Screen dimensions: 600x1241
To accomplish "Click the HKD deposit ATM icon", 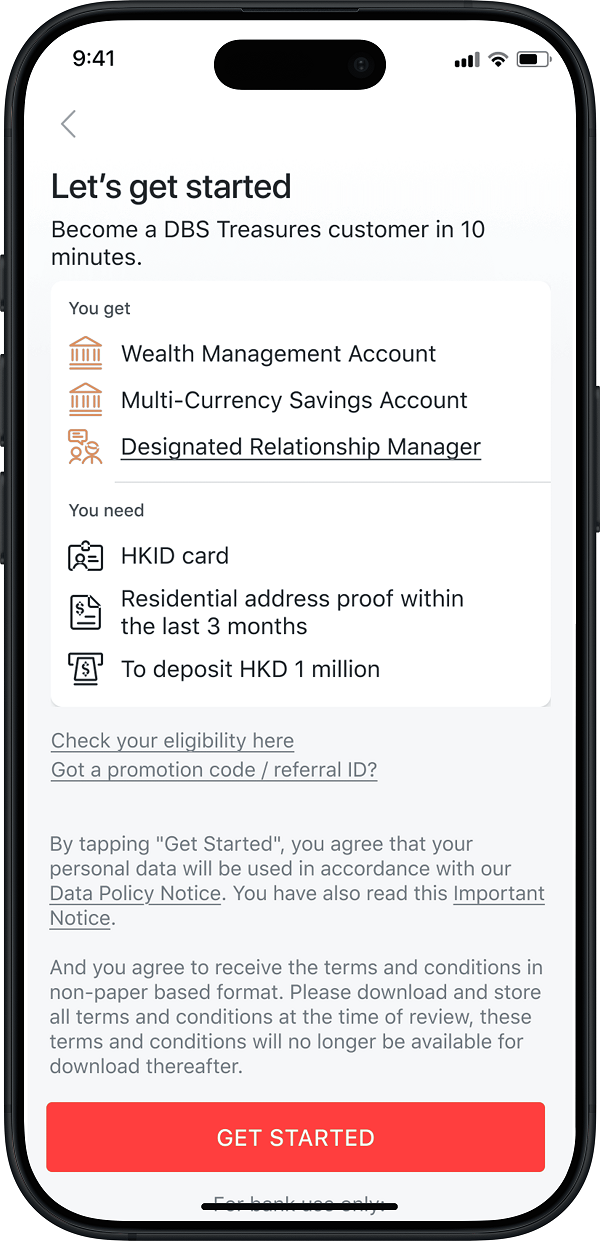I will tap(86, 669).
